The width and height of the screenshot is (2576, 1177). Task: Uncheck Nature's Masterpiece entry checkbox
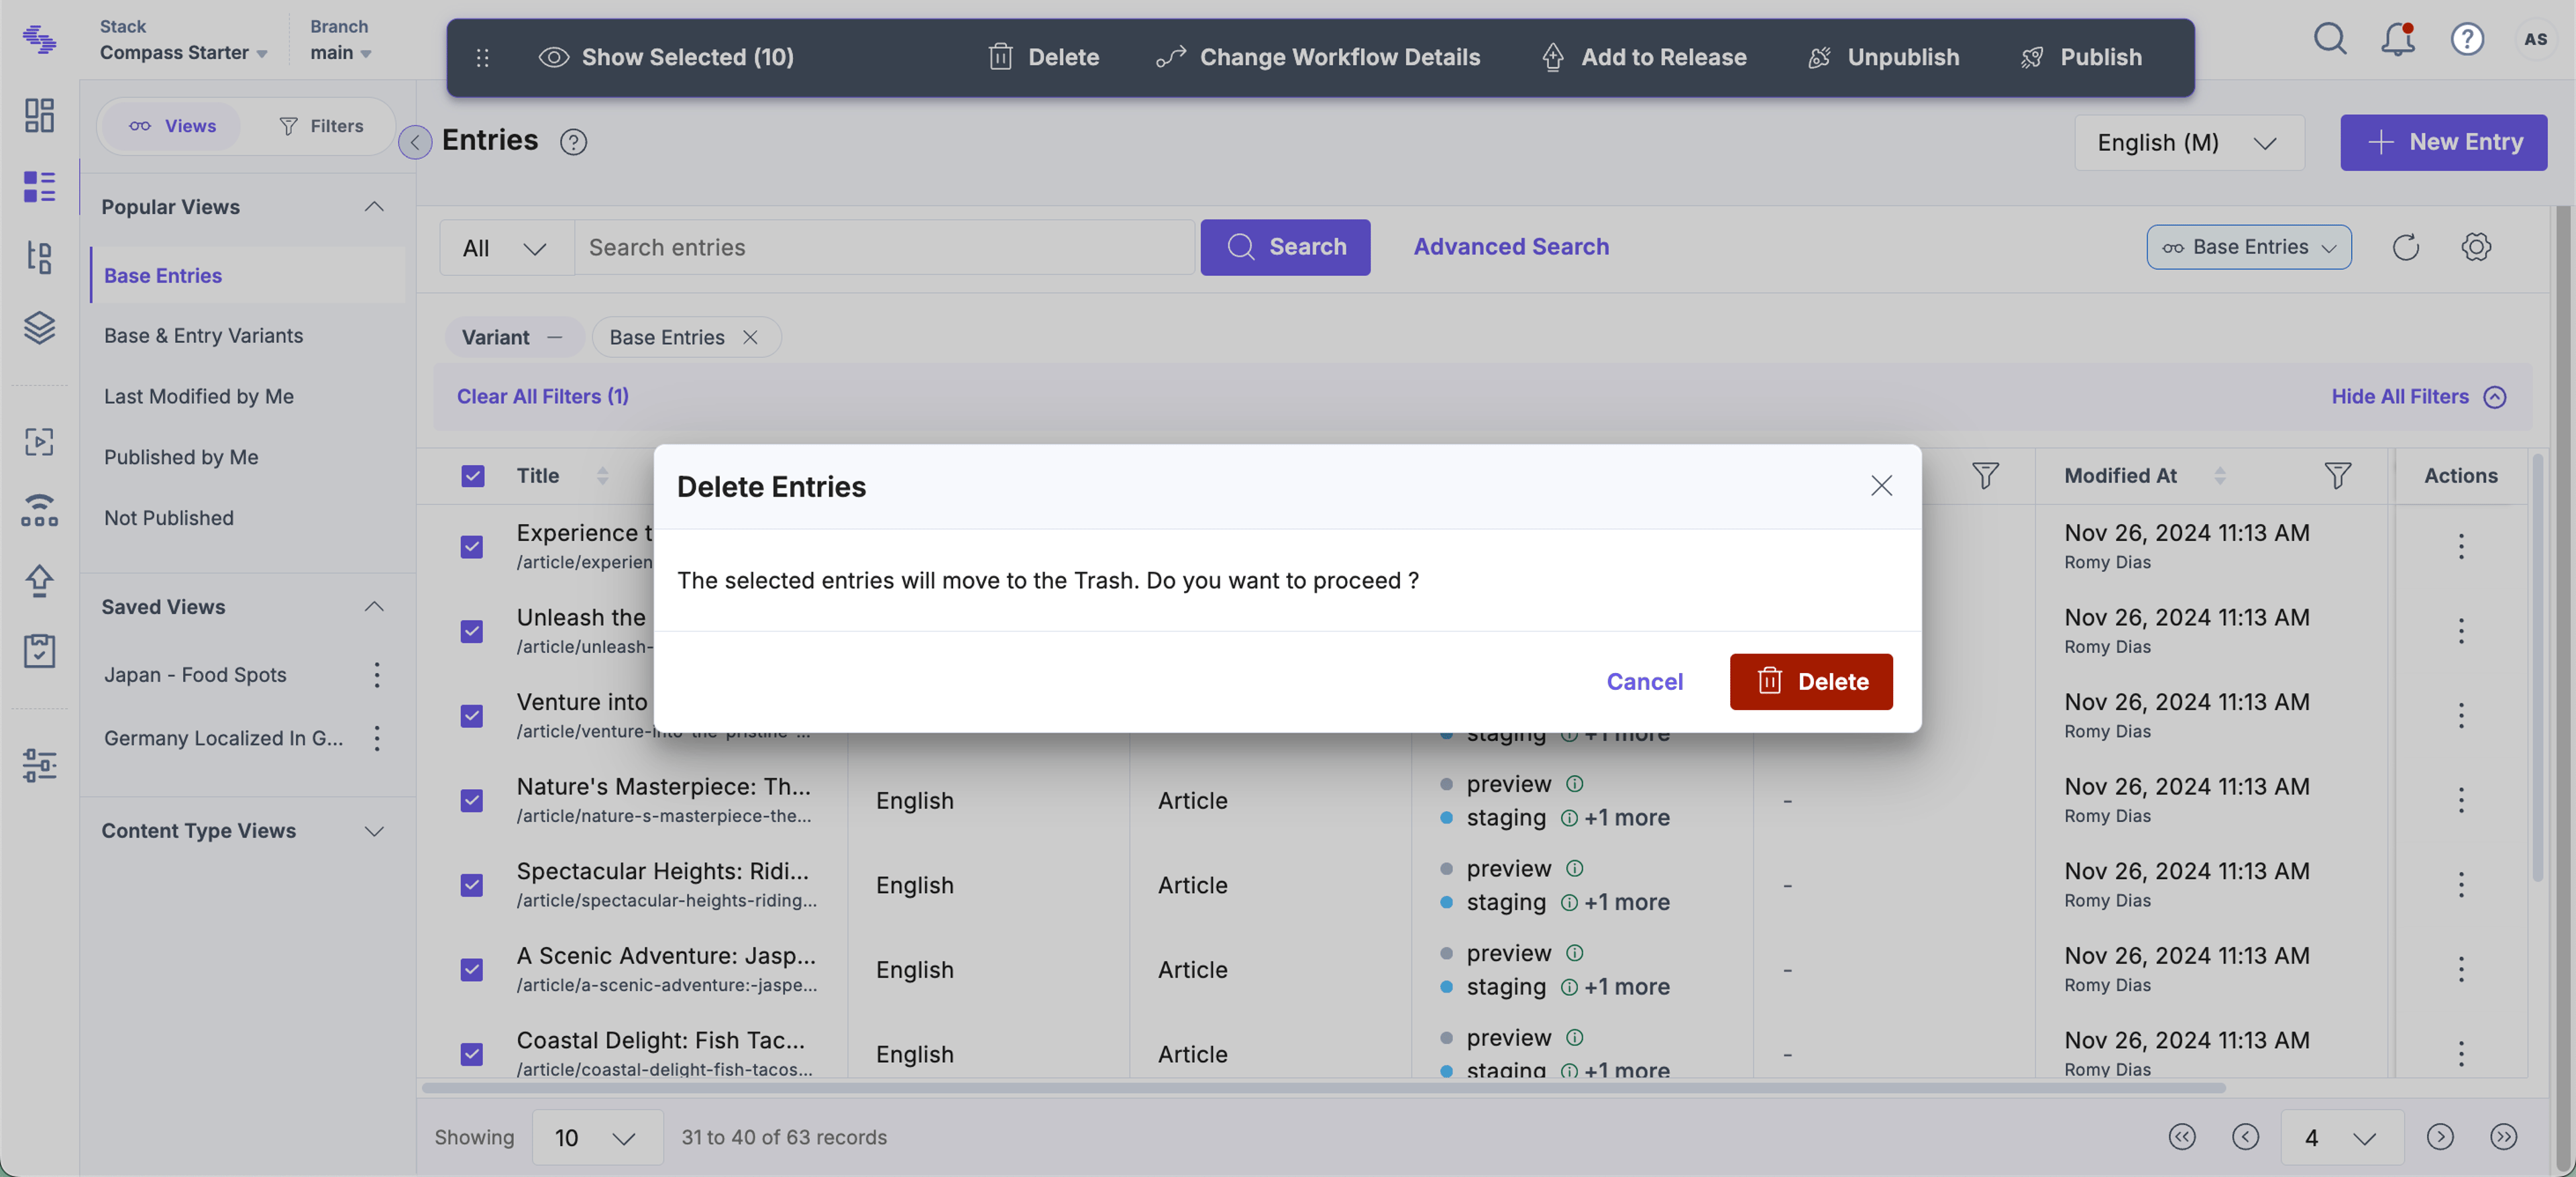(472, 800)
